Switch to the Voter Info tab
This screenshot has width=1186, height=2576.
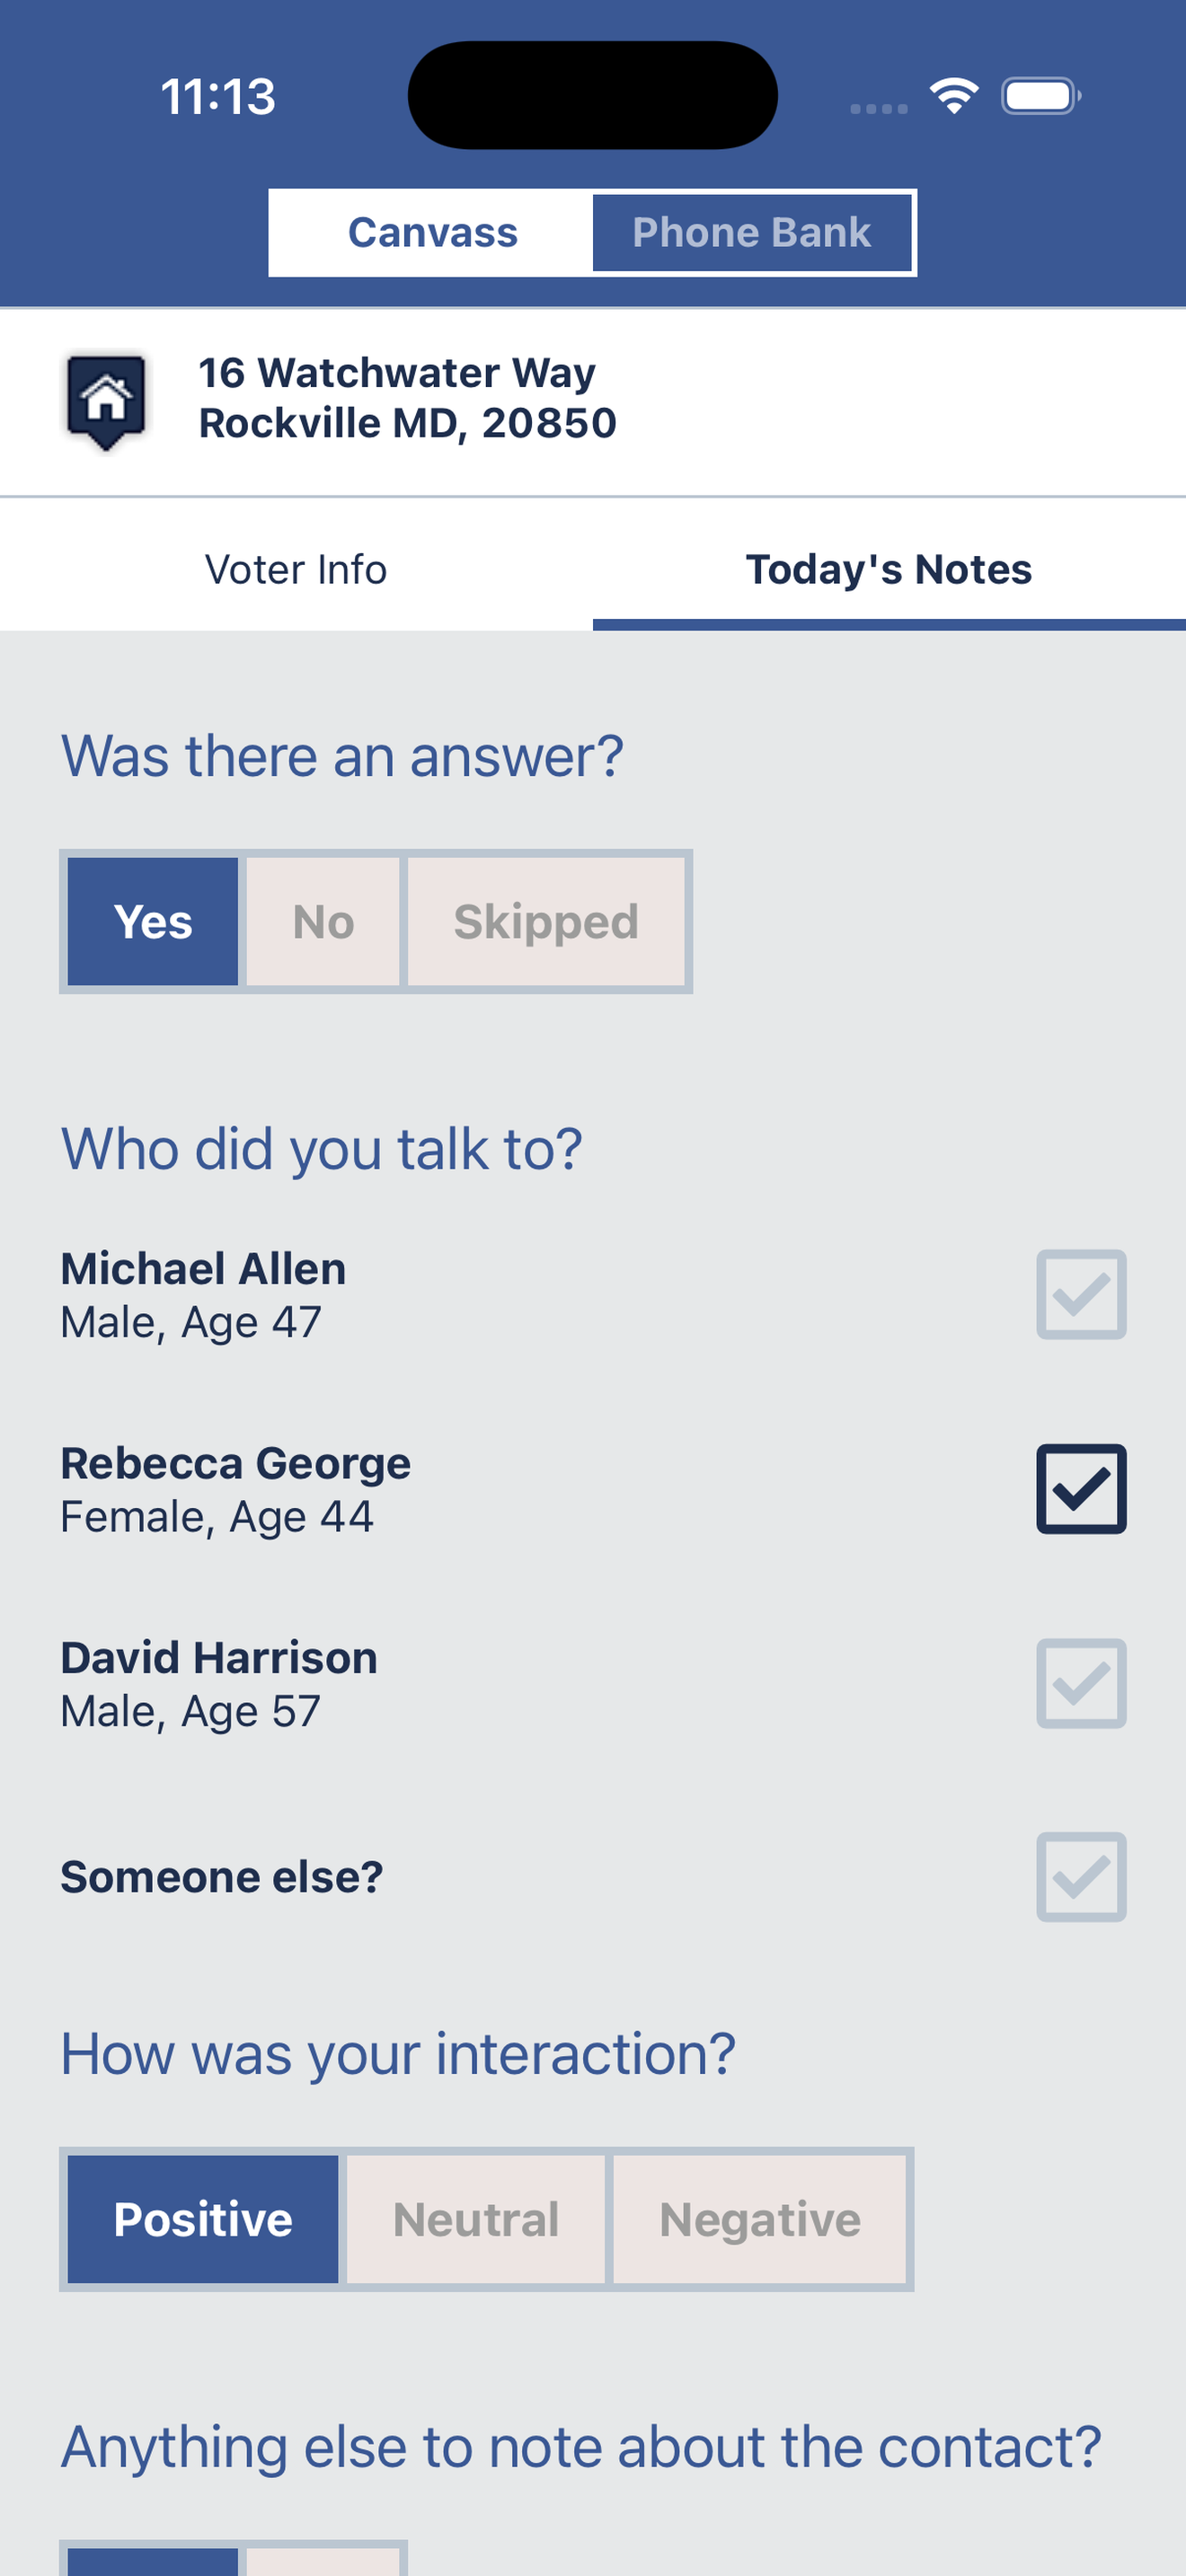coord(296,569)
